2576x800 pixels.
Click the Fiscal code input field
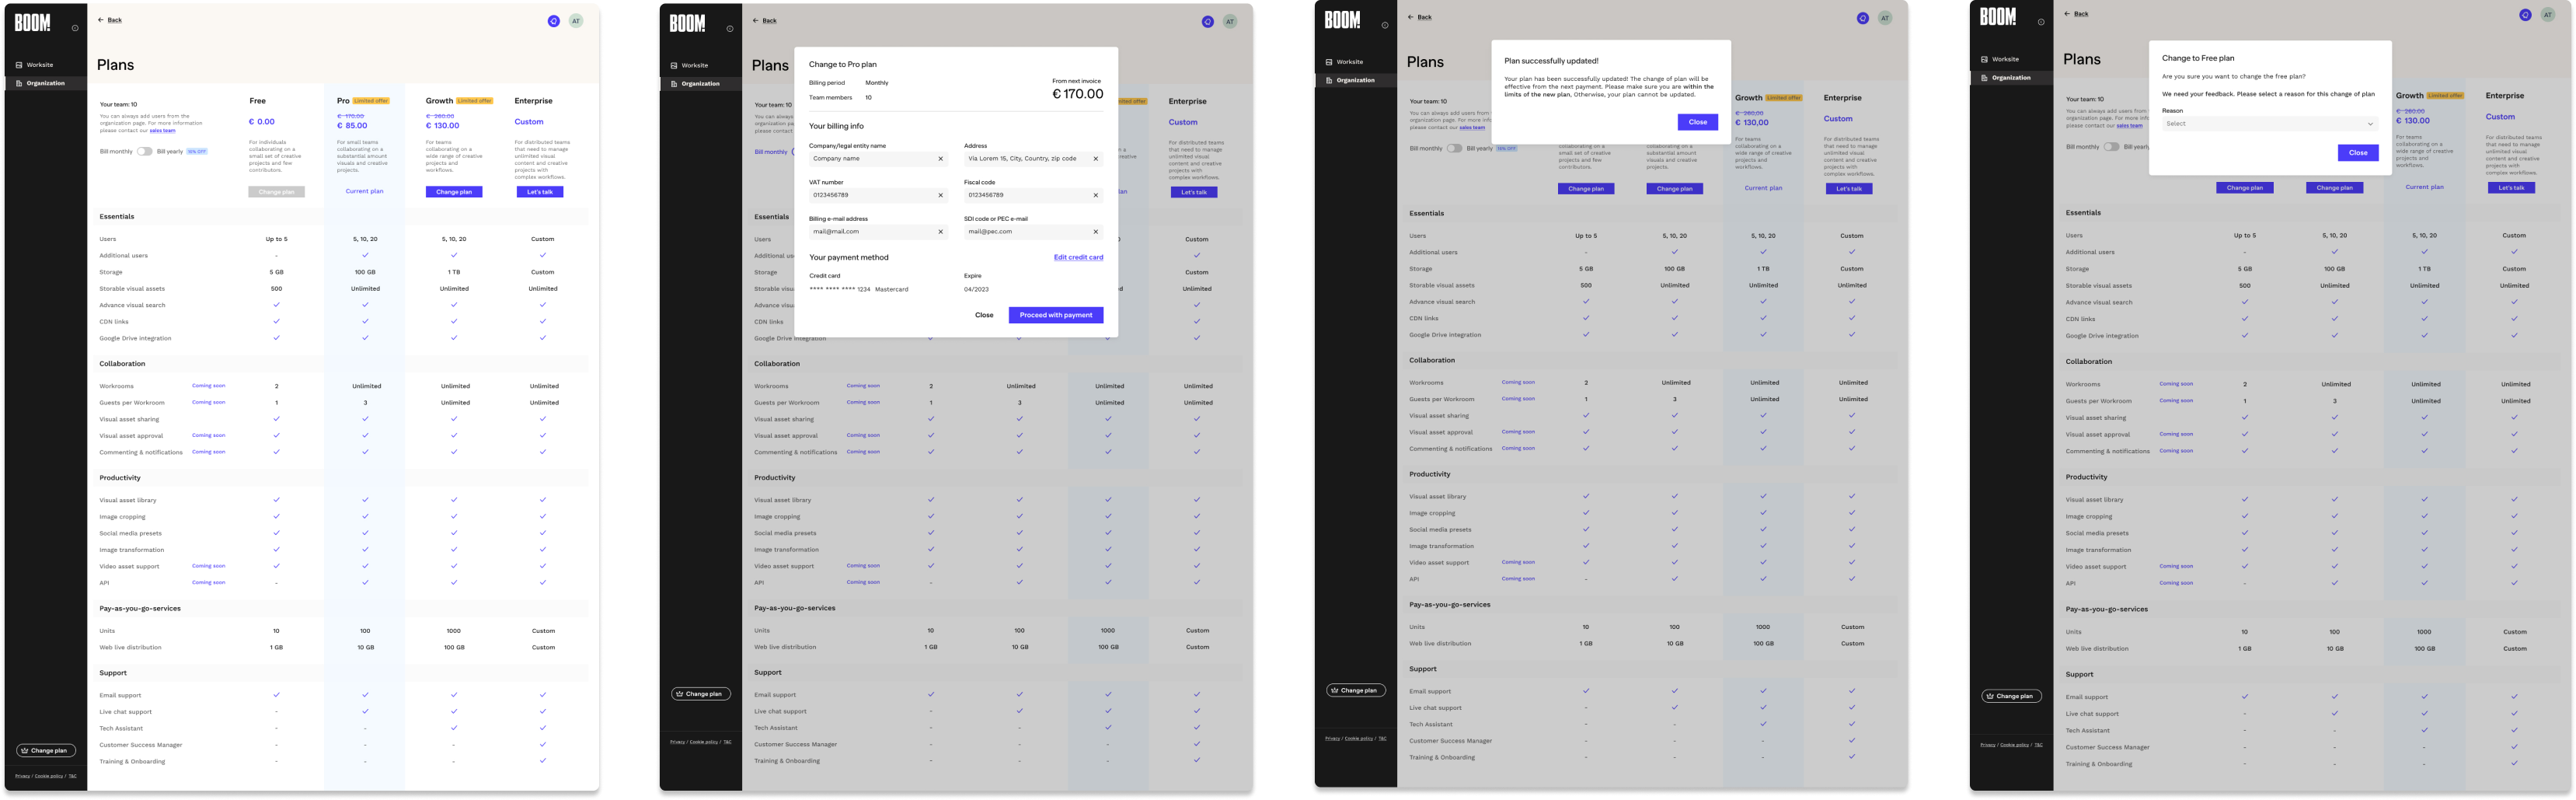pos(1025,195)
